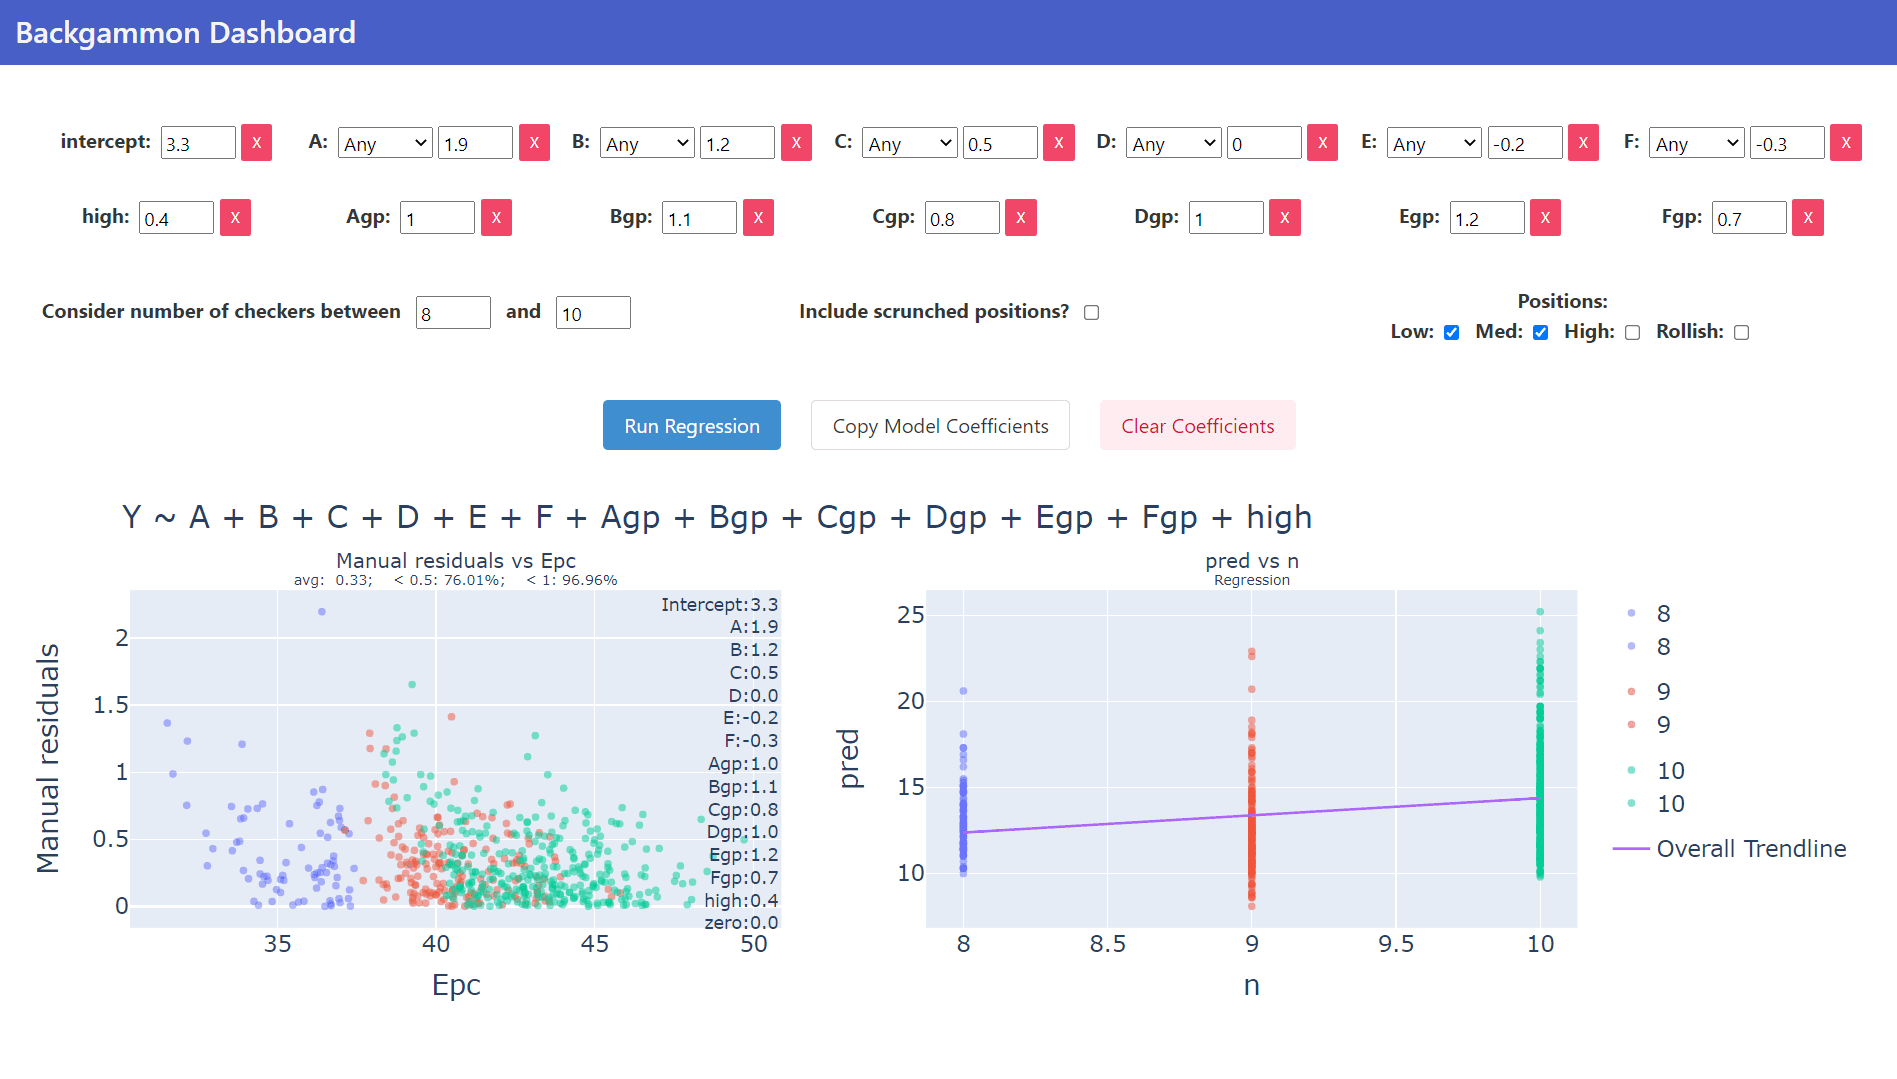The height and width of the screenshot is (1079, 1897).
Task: Focus the Agp coefficient input
Action: tap(438, 218)
